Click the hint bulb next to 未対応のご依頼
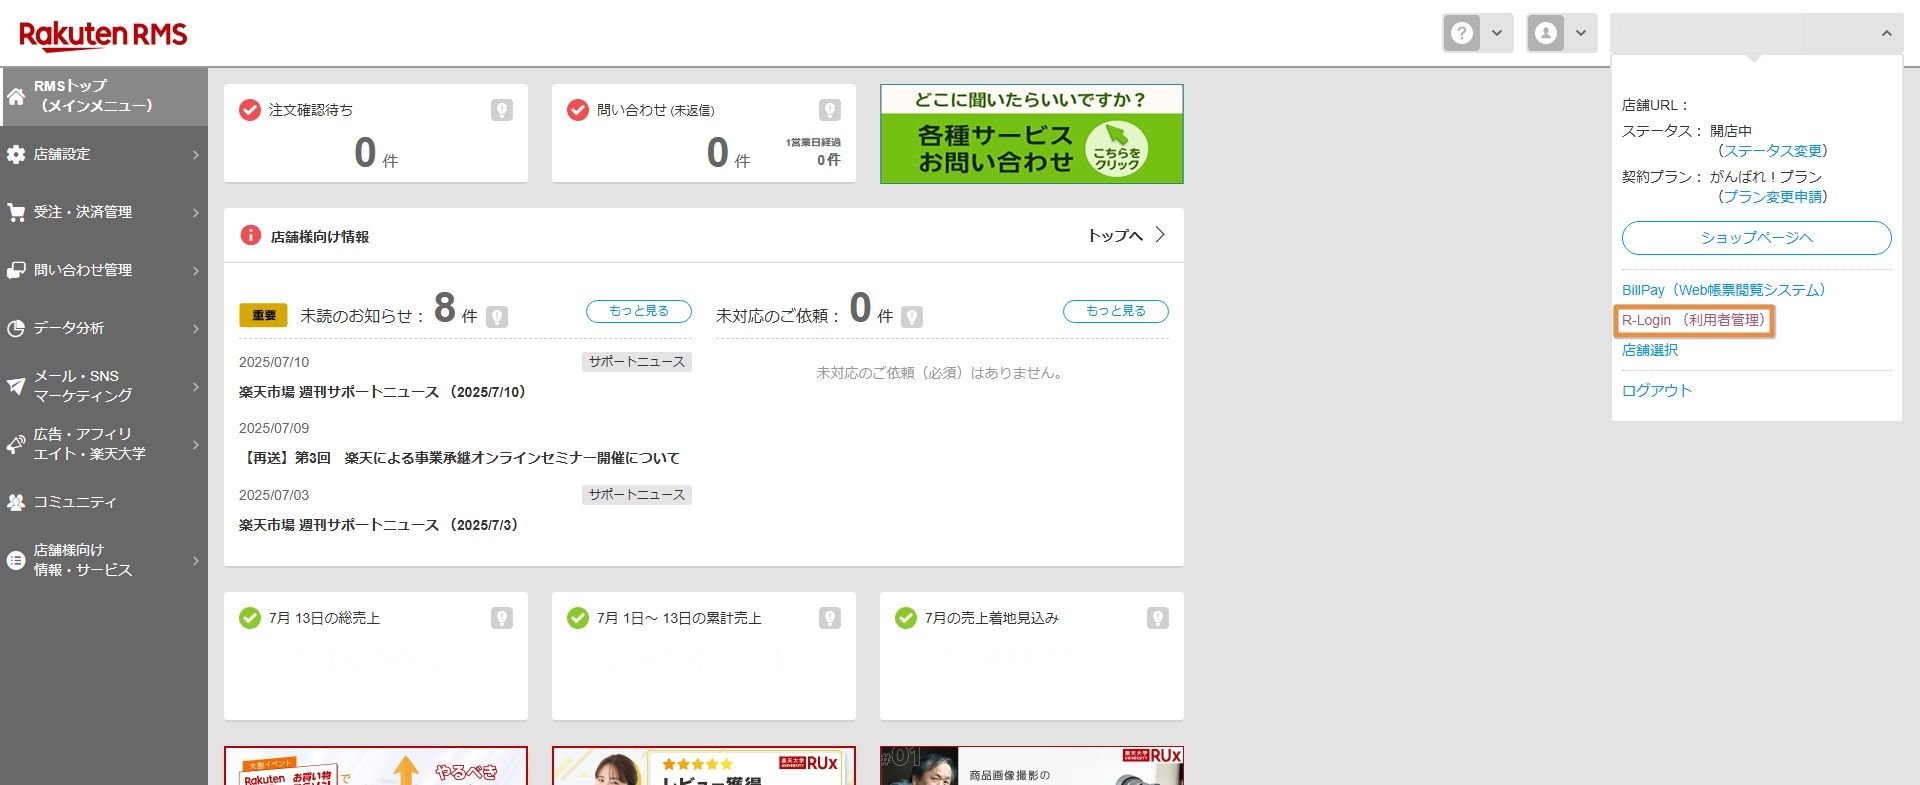The image size is (1920, 785). [x=912, y=317]
